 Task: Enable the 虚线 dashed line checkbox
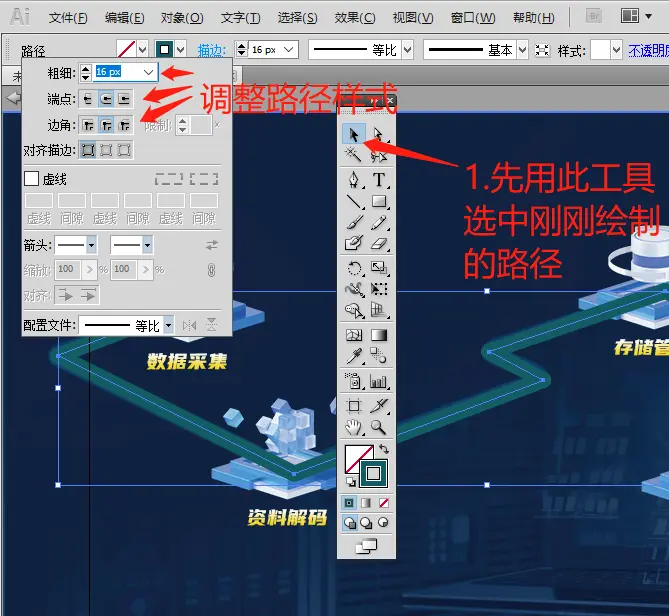click(32, 179)
